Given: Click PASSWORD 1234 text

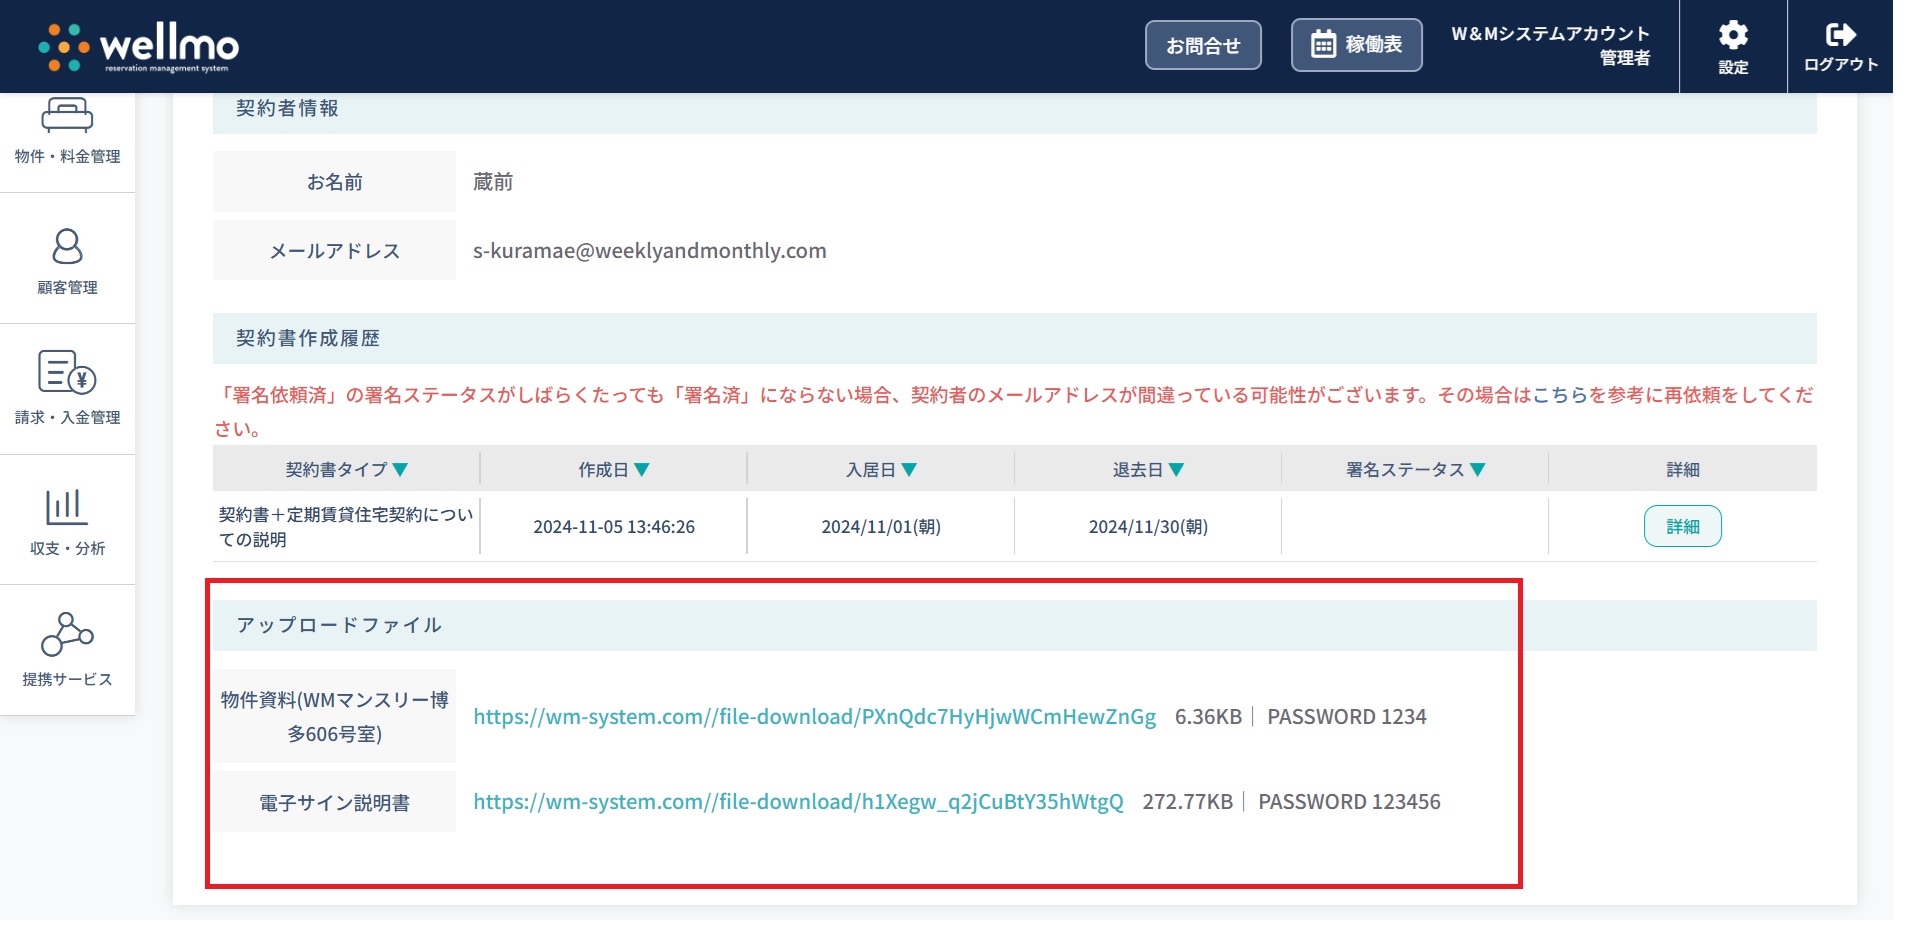Looking at the screenshot, I should pos(1347,717).
